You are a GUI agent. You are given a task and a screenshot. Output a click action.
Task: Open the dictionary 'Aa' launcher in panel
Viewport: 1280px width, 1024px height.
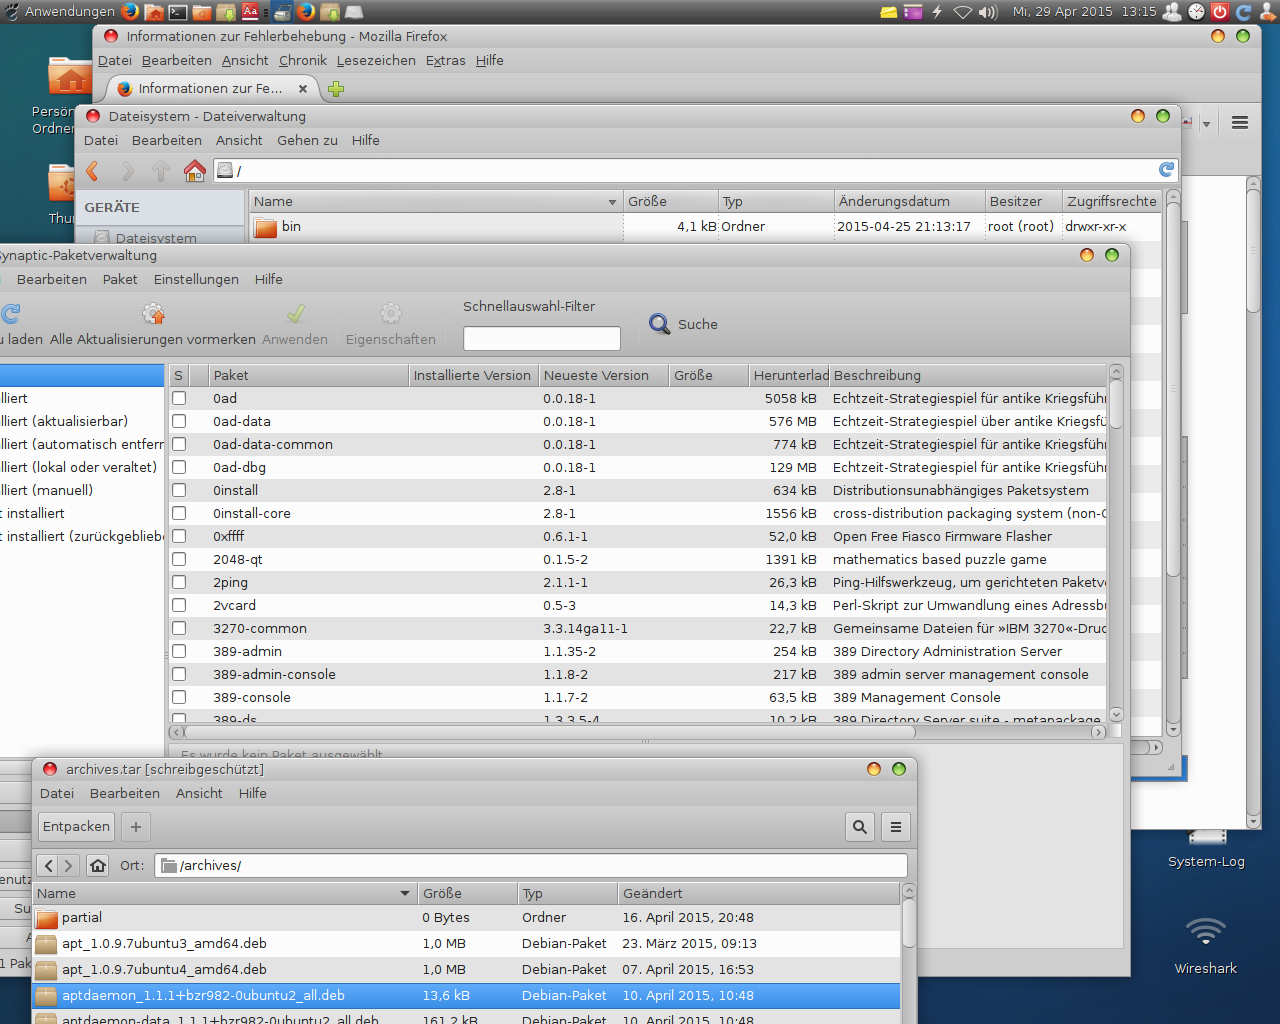(x=250, y=12)
